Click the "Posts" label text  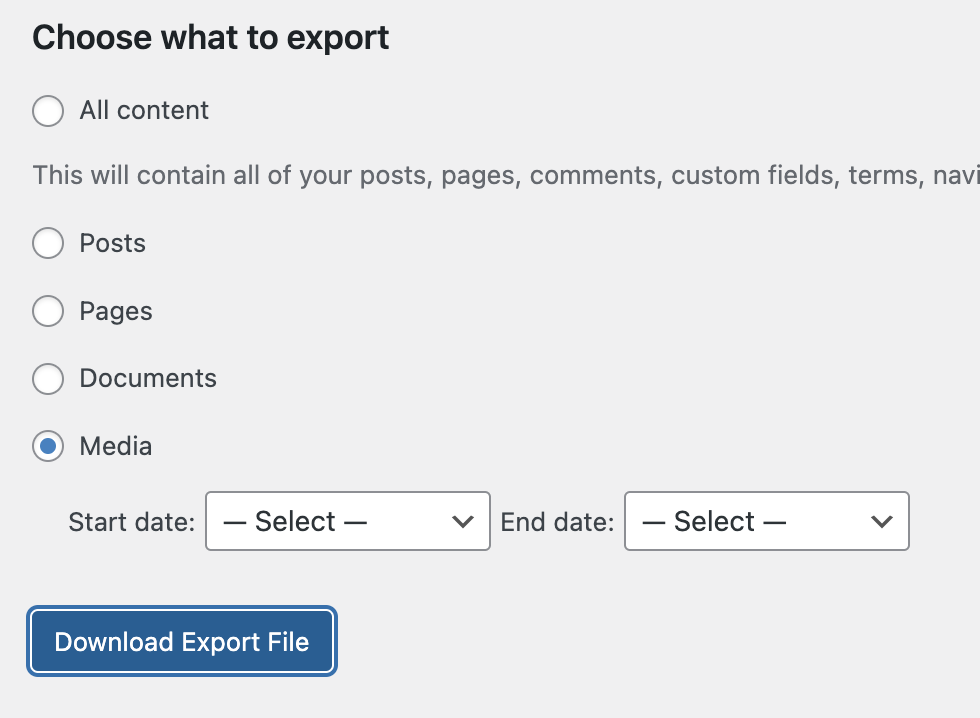tap(111, 243)
